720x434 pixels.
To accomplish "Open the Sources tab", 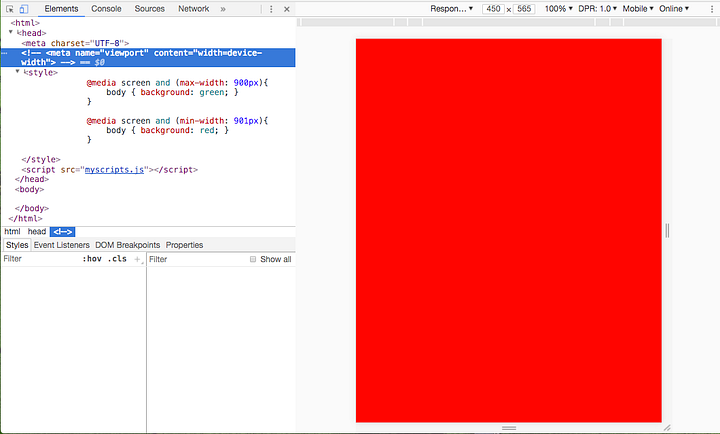I will 149,9.
